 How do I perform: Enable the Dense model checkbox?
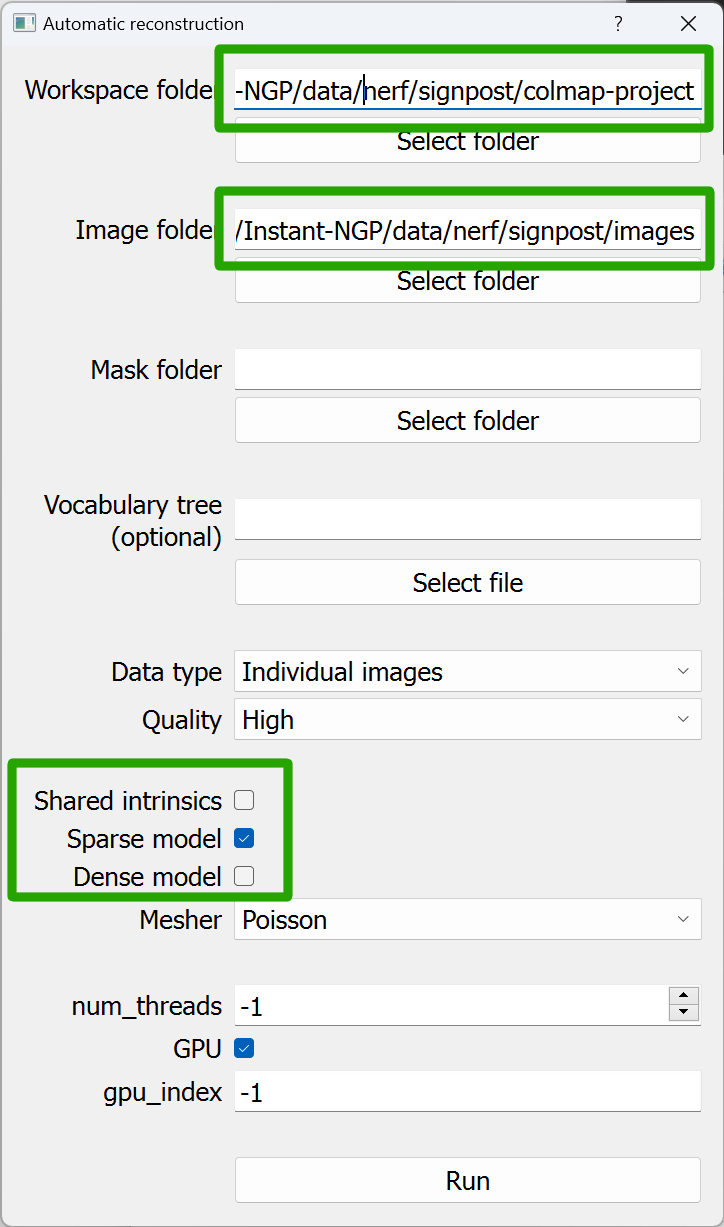pyautogui.click(x=243, y=875)
